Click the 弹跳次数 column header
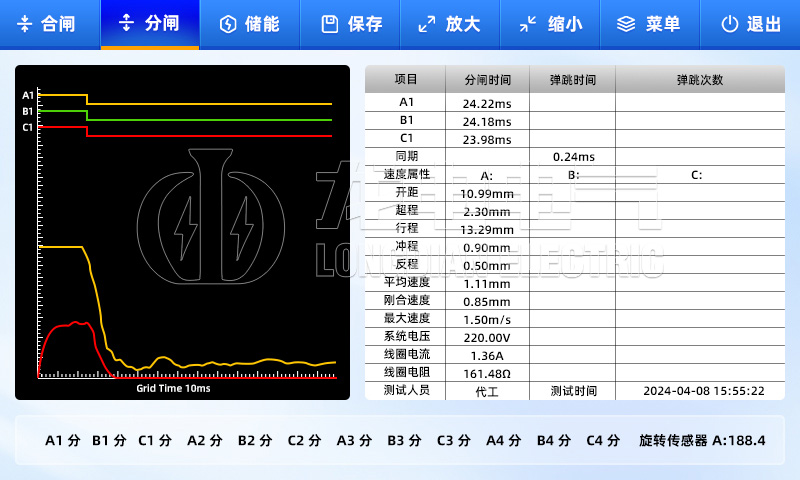Viewport: 800px width, 480px height. (699, 80)
